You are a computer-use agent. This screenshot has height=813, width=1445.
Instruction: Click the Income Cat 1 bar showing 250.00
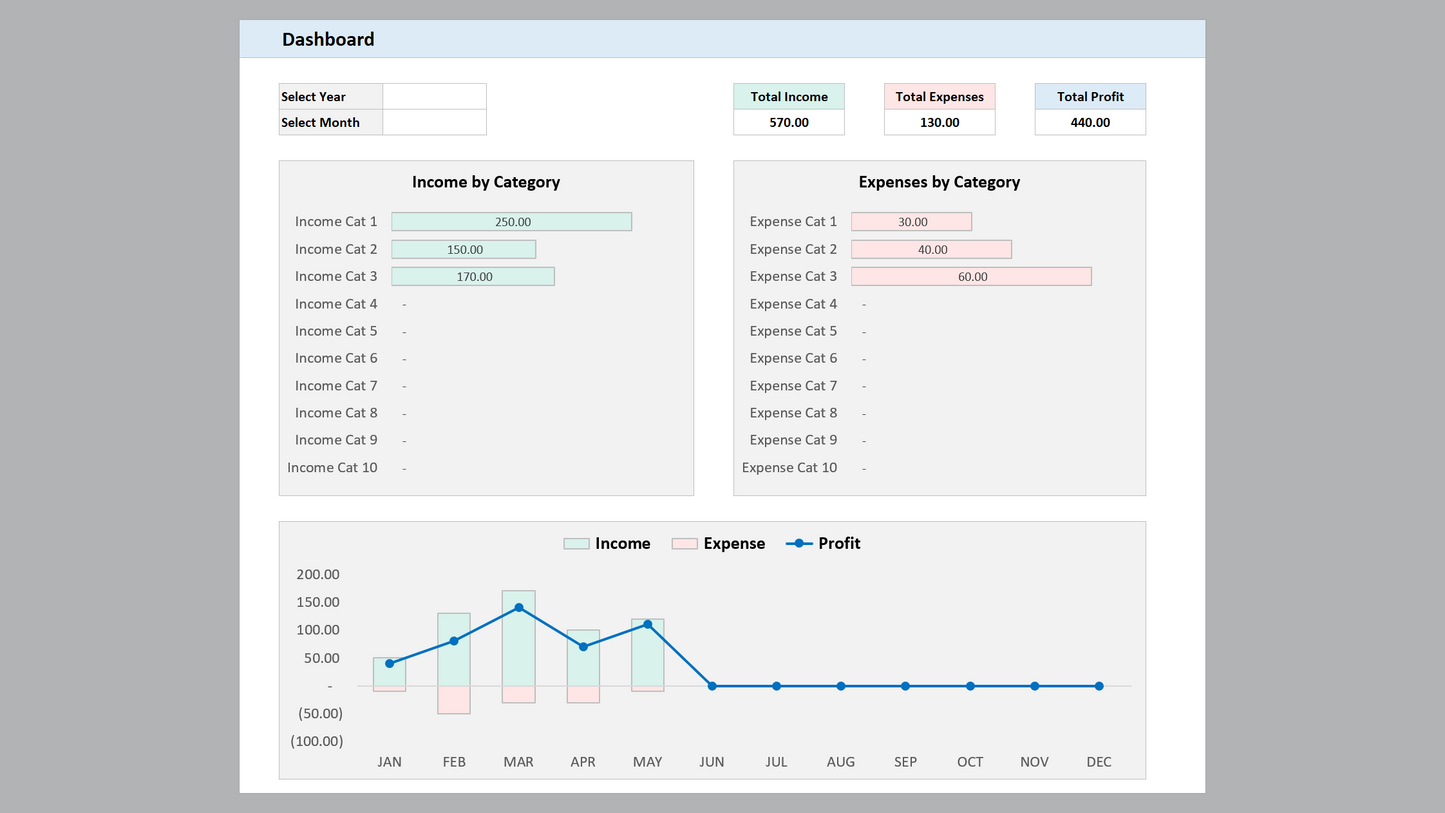[511, 222]
